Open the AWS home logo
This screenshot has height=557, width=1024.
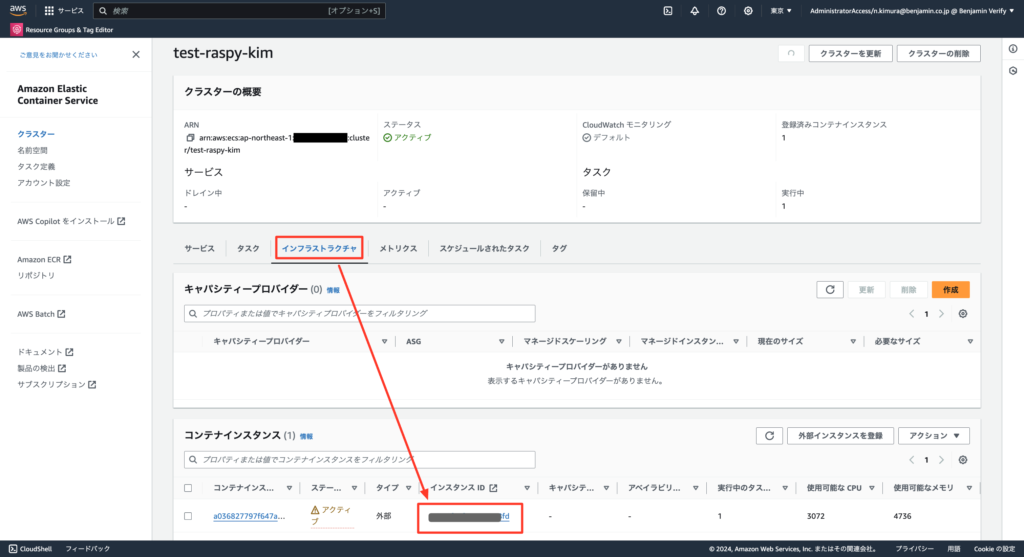(x=18, y=10)
